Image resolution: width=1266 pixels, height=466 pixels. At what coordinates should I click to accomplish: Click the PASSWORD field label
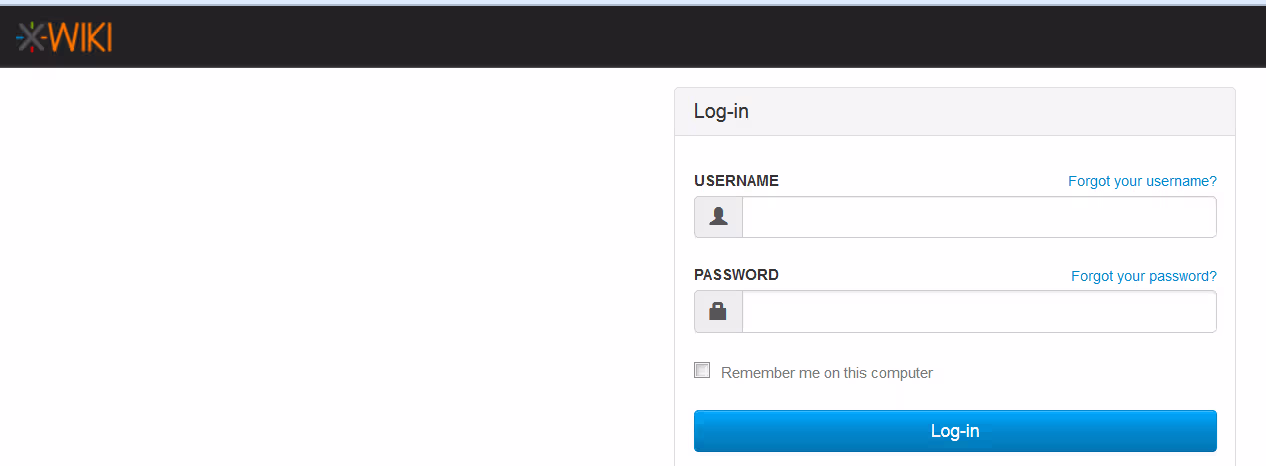(x=736, y=275)
